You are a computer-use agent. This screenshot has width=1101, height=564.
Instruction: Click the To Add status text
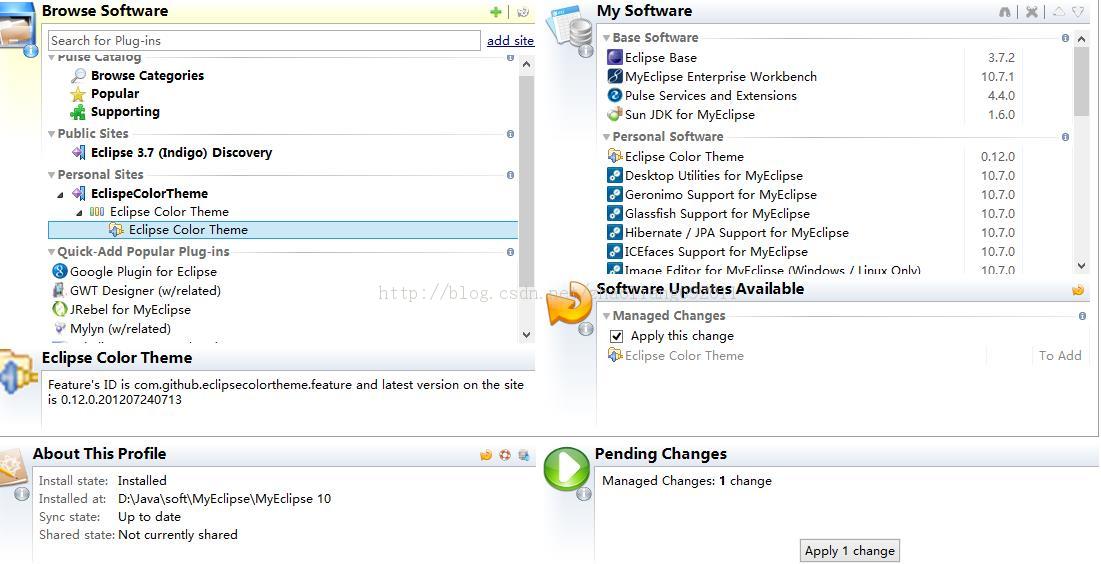click(x=1060, y=356)
